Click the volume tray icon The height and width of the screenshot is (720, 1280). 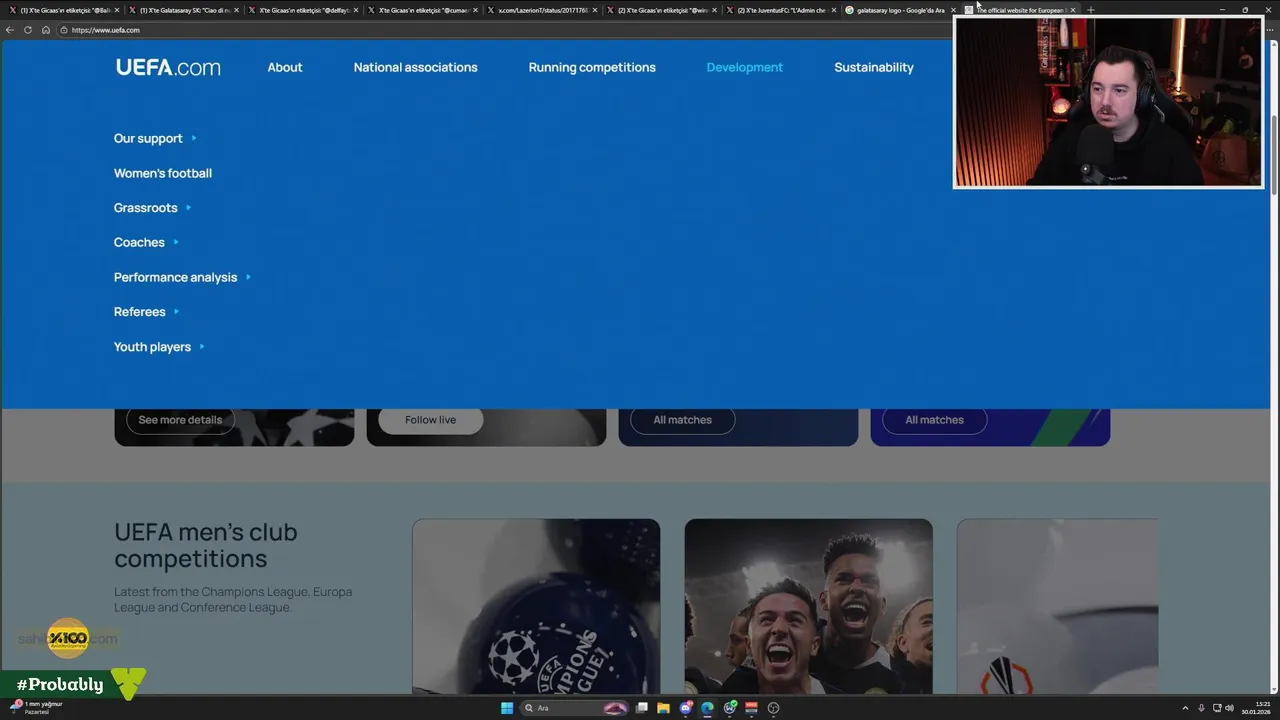[x=1229, y=708]
